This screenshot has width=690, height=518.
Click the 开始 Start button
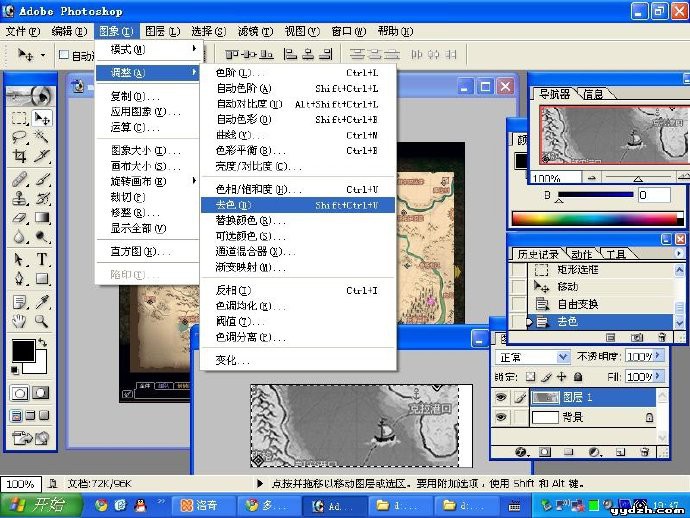[x=41, y=505]
